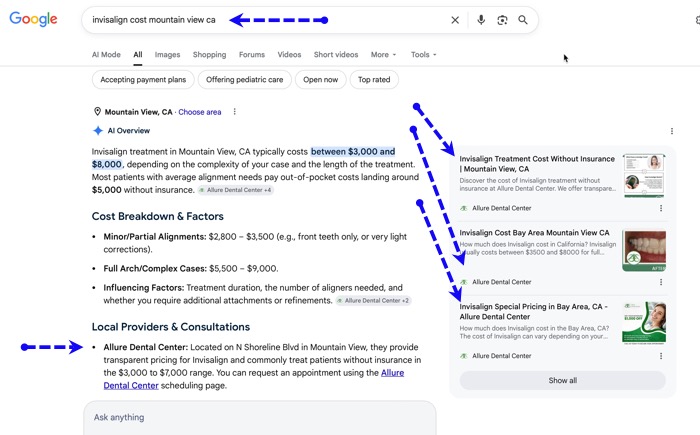Open three-dot menu next to Choose area
This screenshot has width=700, height=435.
click(234, 112)
